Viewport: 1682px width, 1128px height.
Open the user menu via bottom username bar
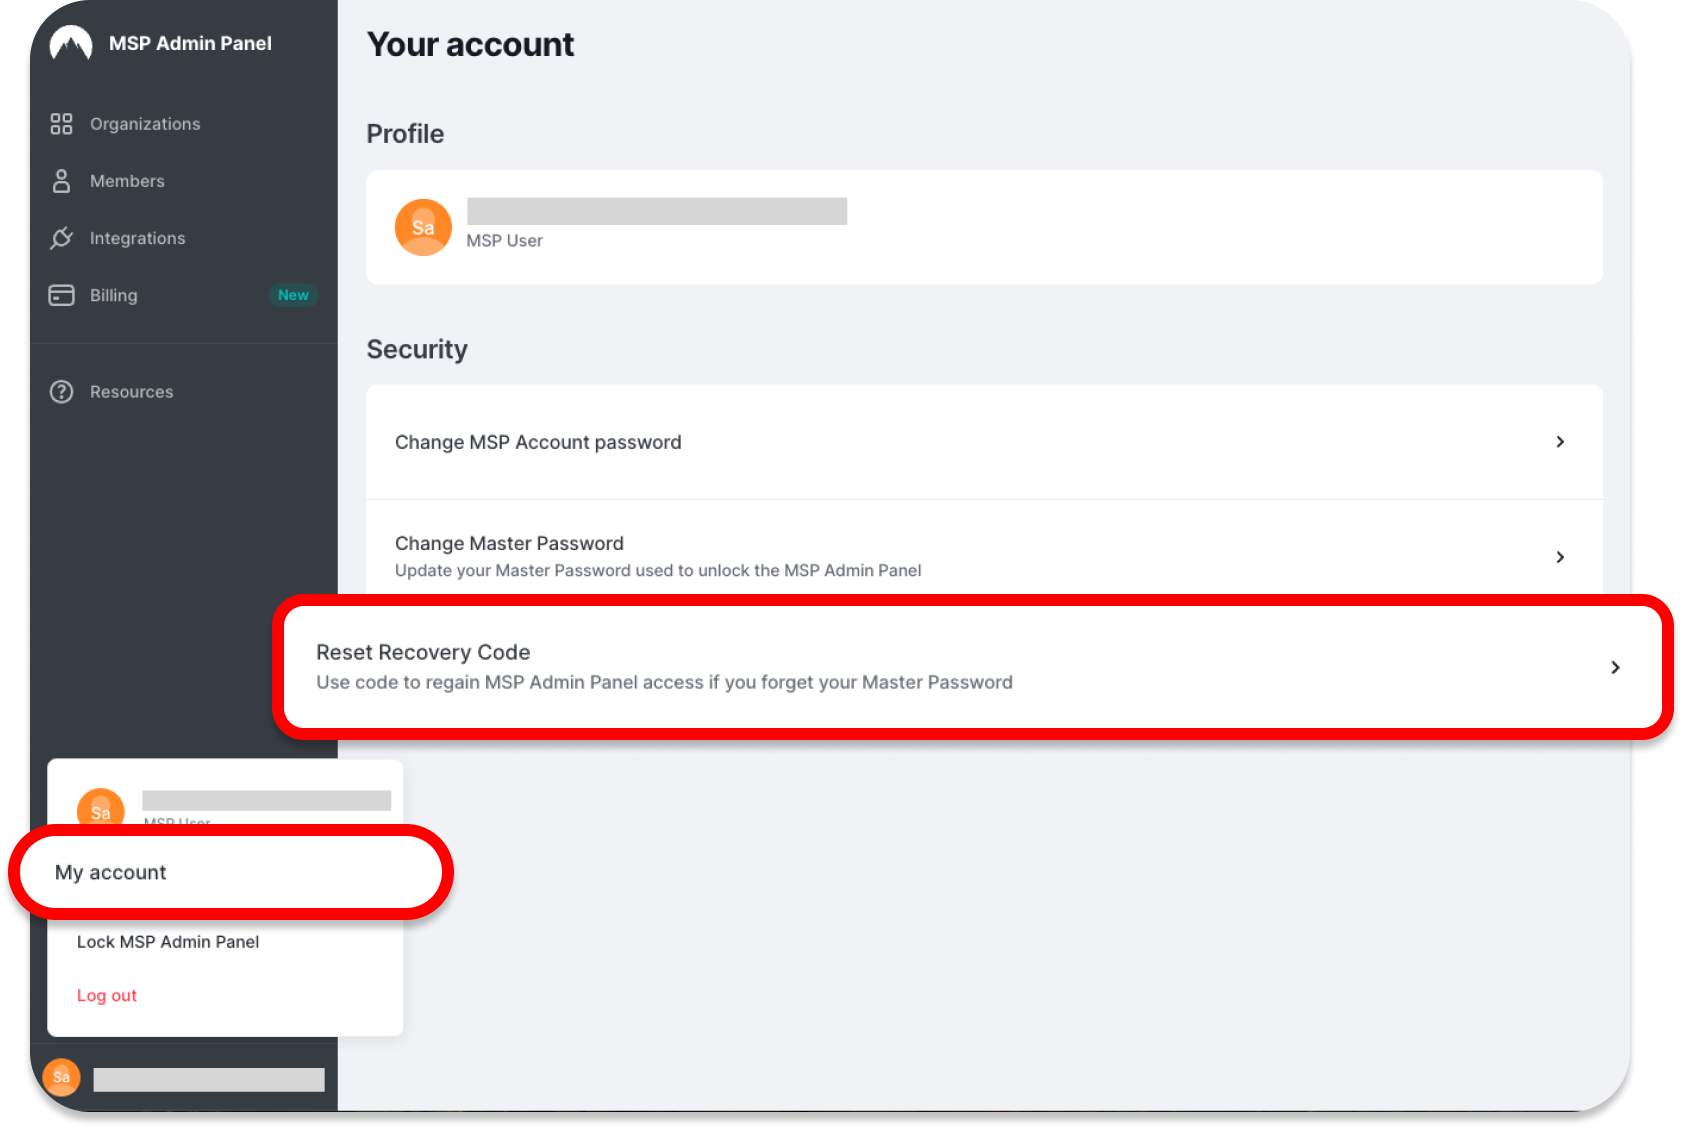209,1079
